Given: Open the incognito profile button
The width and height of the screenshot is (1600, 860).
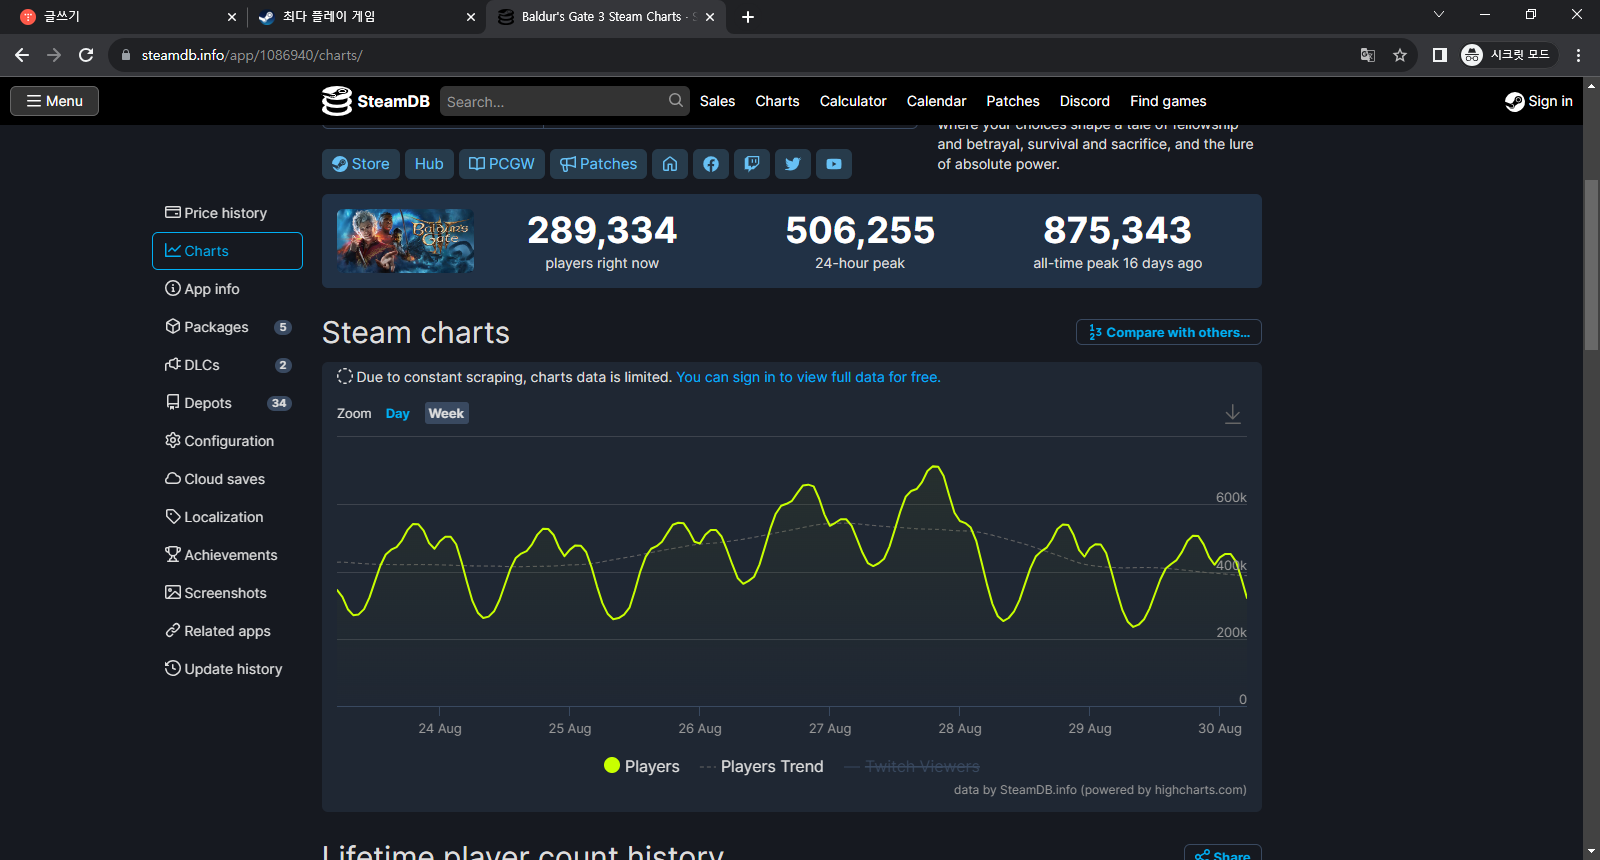Looking at the screenshot, I should (1508, 55).
